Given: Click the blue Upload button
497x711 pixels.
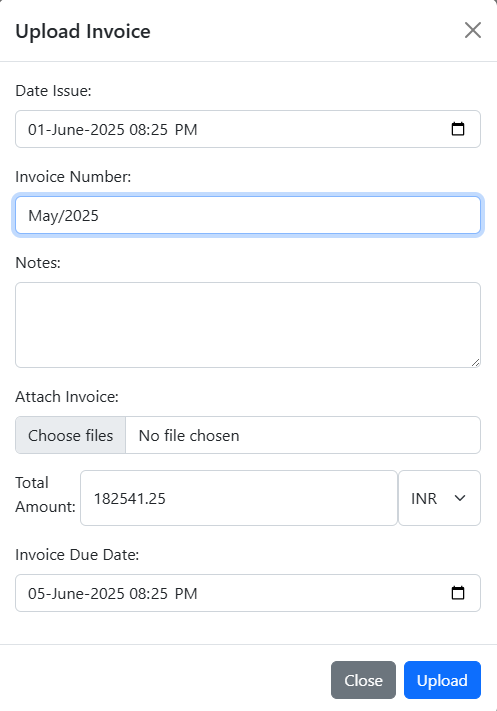Looking at the screenshot, I should click(x=442, y=680).
